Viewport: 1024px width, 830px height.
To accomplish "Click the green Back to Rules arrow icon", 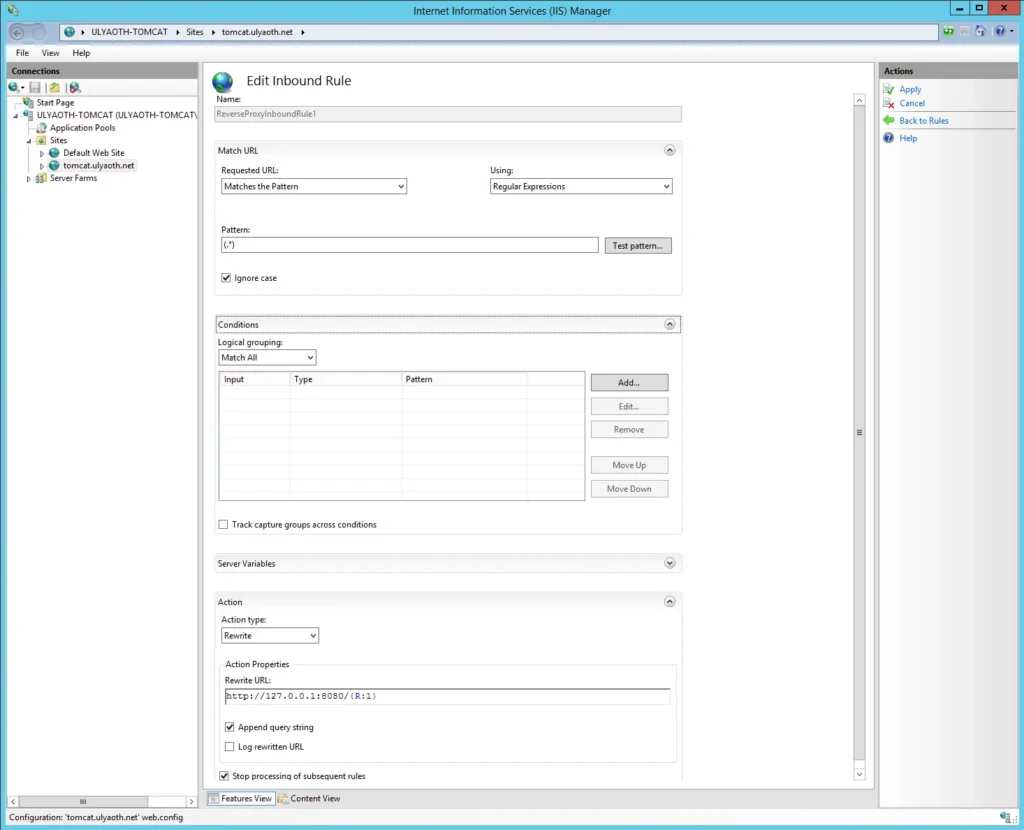I will click(889, 120).
